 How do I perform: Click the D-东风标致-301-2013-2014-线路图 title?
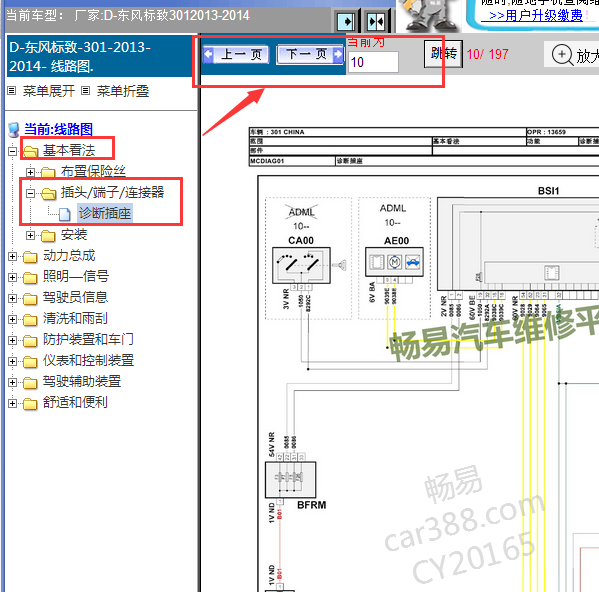click(80, 57)
